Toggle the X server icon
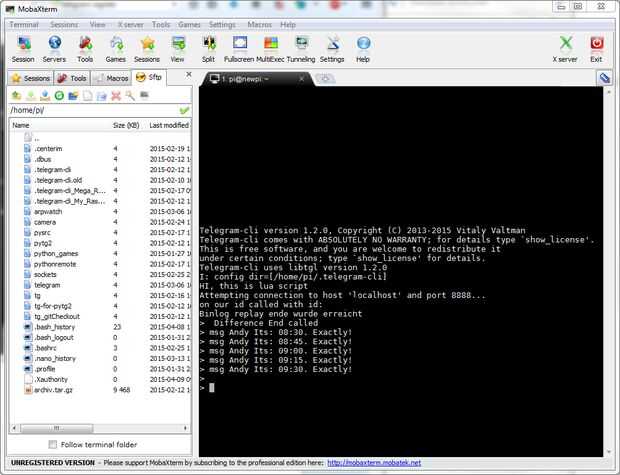The width and height of the screenshot is (620, 475). tap(565, 49)
